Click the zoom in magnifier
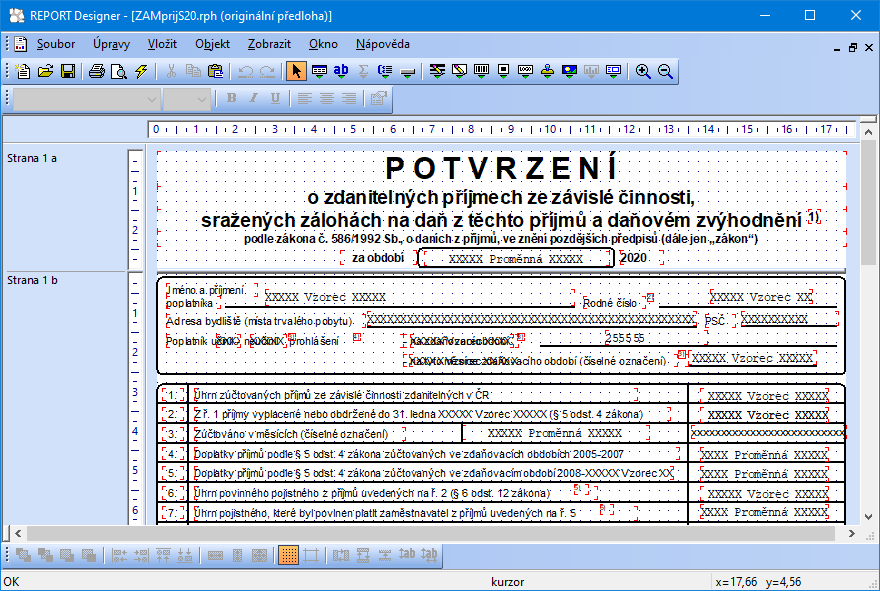880x591 pixels. coord(643,71)
